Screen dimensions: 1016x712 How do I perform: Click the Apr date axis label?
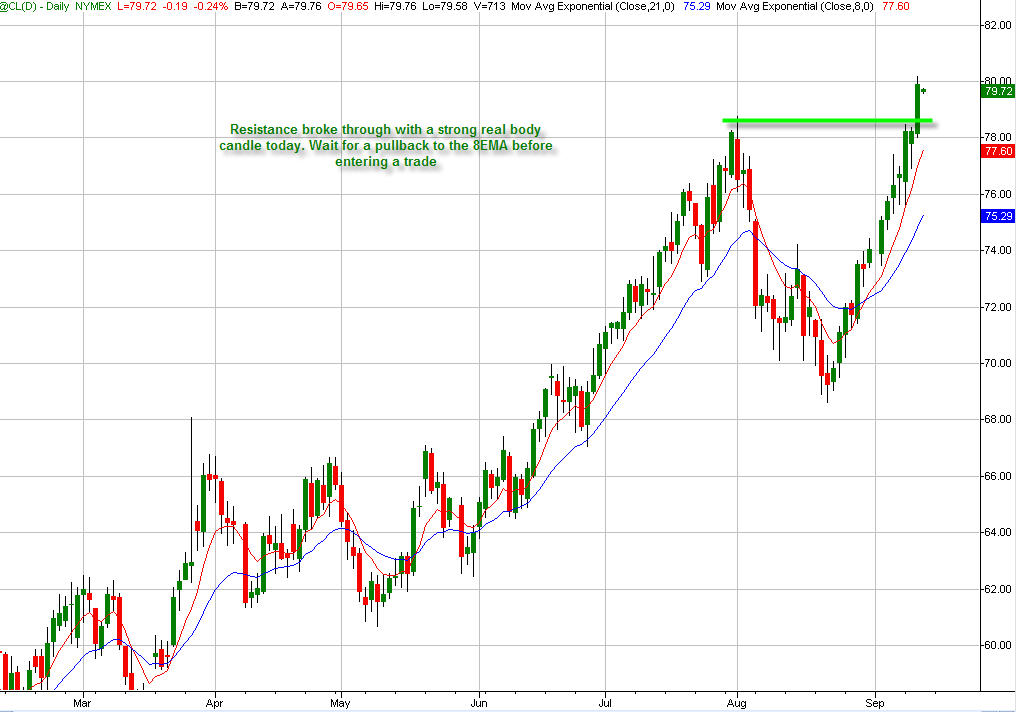(x=214, y=703)
